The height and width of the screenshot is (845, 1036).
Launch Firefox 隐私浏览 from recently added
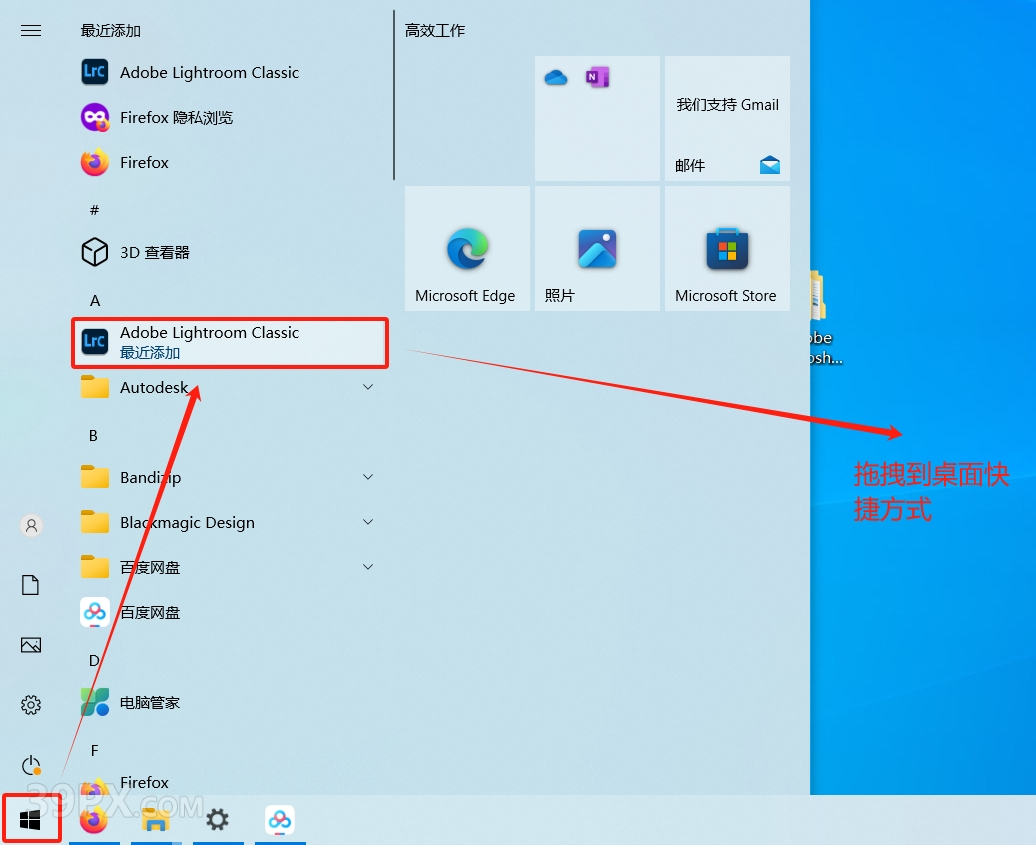[x=230, y=117]
